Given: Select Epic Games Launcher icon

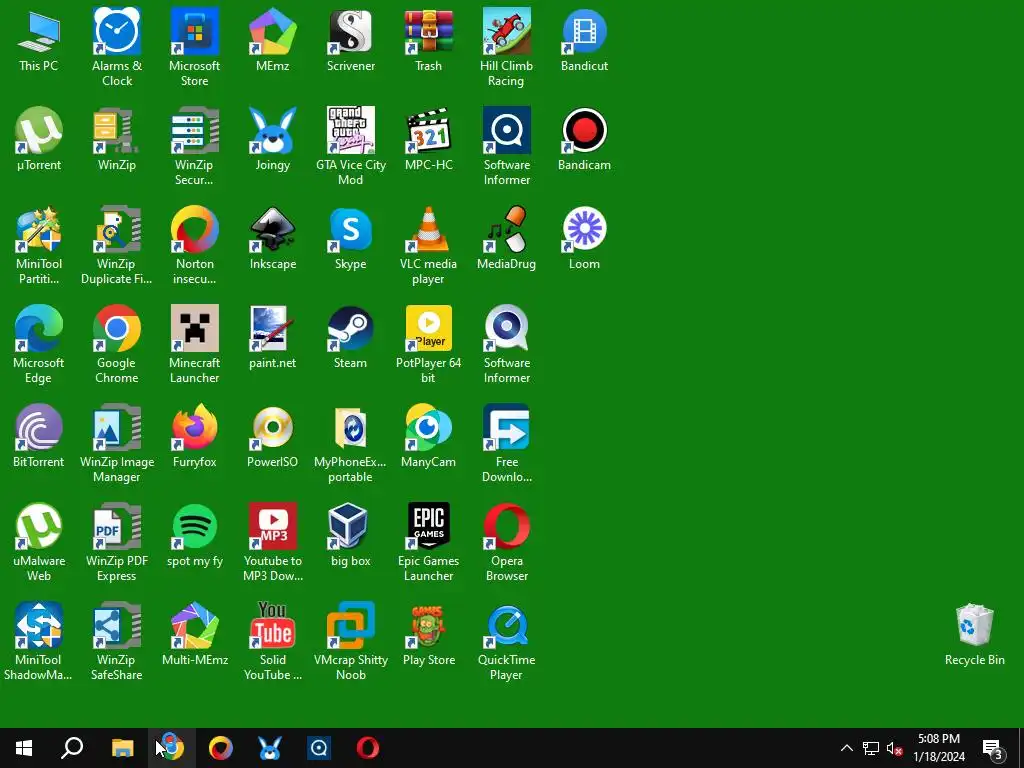Looking at the screenshot, I should pos(428,542).
